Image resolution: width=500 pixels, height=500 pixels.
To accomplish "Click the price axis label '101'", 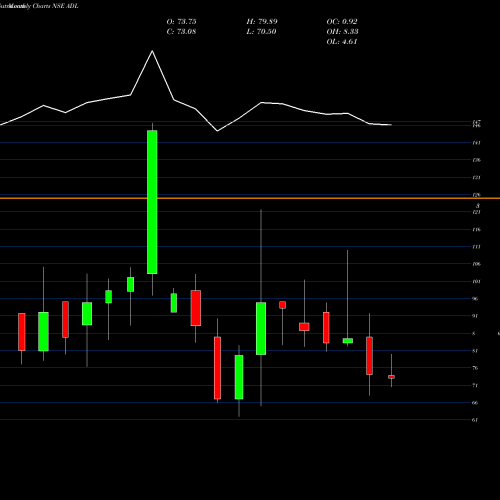I will (477, 282).
